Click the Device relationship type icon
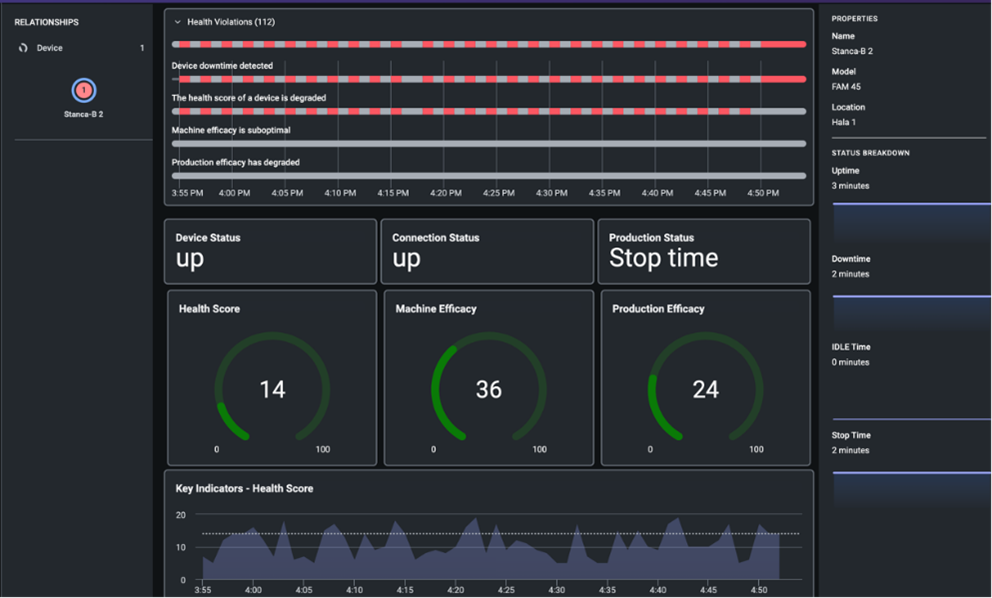The width and height of the screenshot is (992, 598). click(x=23, y=48)
